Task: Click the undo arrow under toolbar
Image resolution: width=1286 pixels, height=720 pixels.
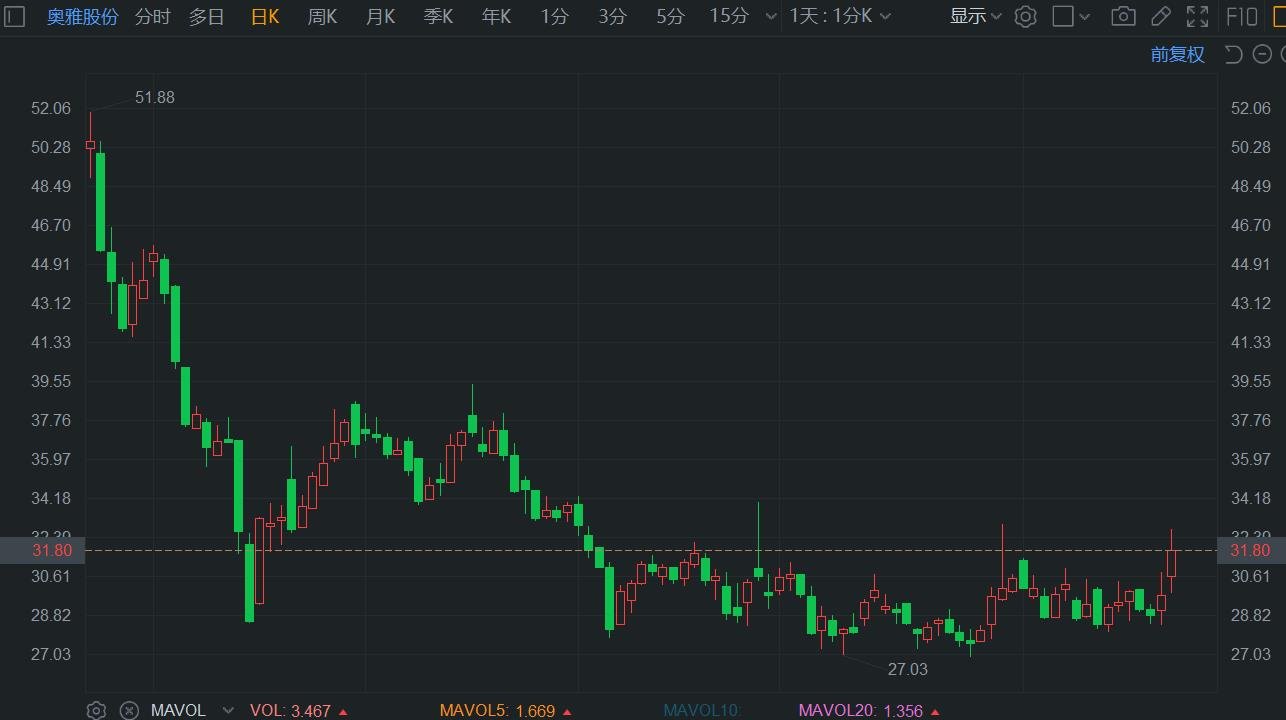Action: pyautogui.click(x=1233, y=54)
